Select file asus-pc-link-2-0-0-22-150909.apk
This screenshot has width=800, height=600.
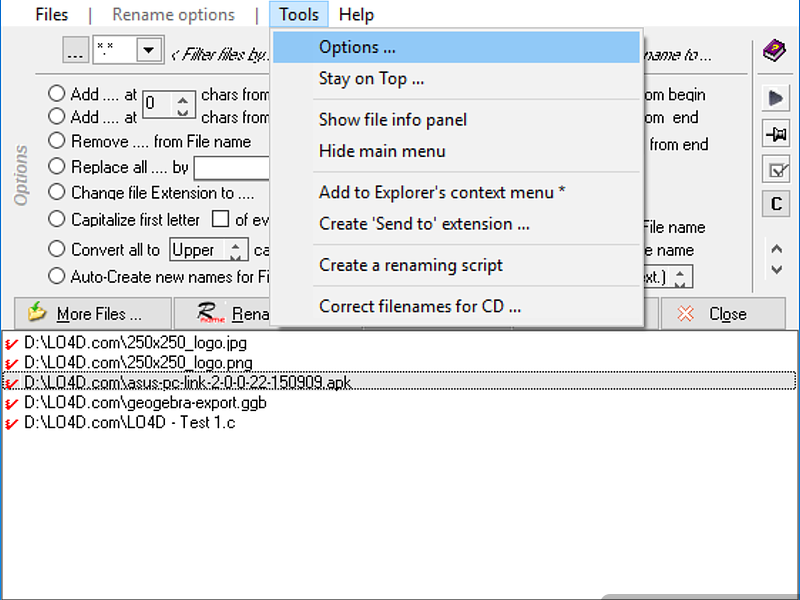click(x=399, y=382)
